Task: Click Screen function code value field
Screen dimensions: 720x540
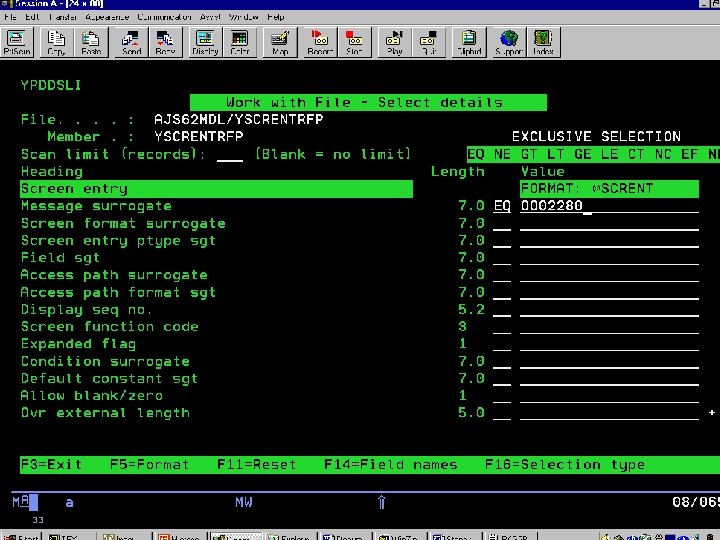Action: (609, 327)
